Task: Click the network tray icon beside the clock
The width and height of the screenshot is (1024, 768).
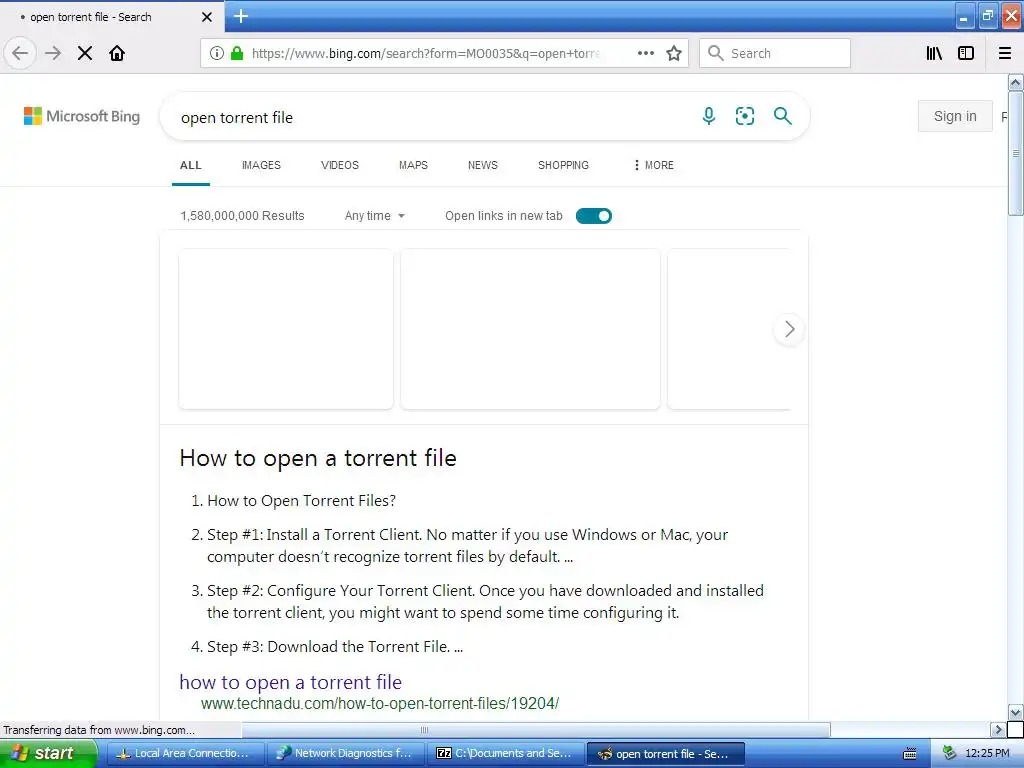Action: coord(949,753)
